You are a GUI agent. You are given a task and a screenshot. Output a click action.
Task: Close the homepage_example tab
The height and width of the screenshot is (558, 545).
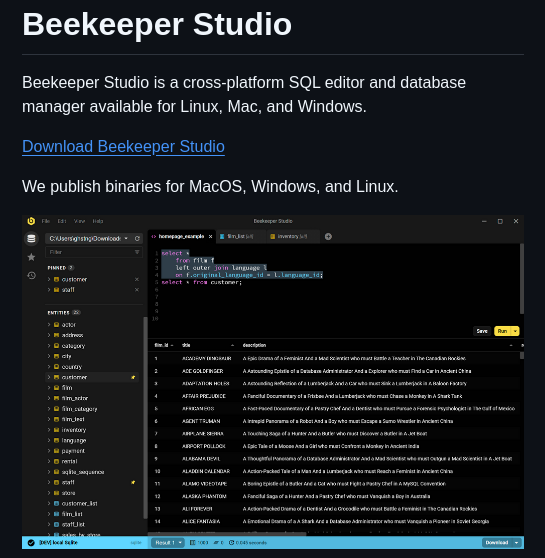click(210, 237)
